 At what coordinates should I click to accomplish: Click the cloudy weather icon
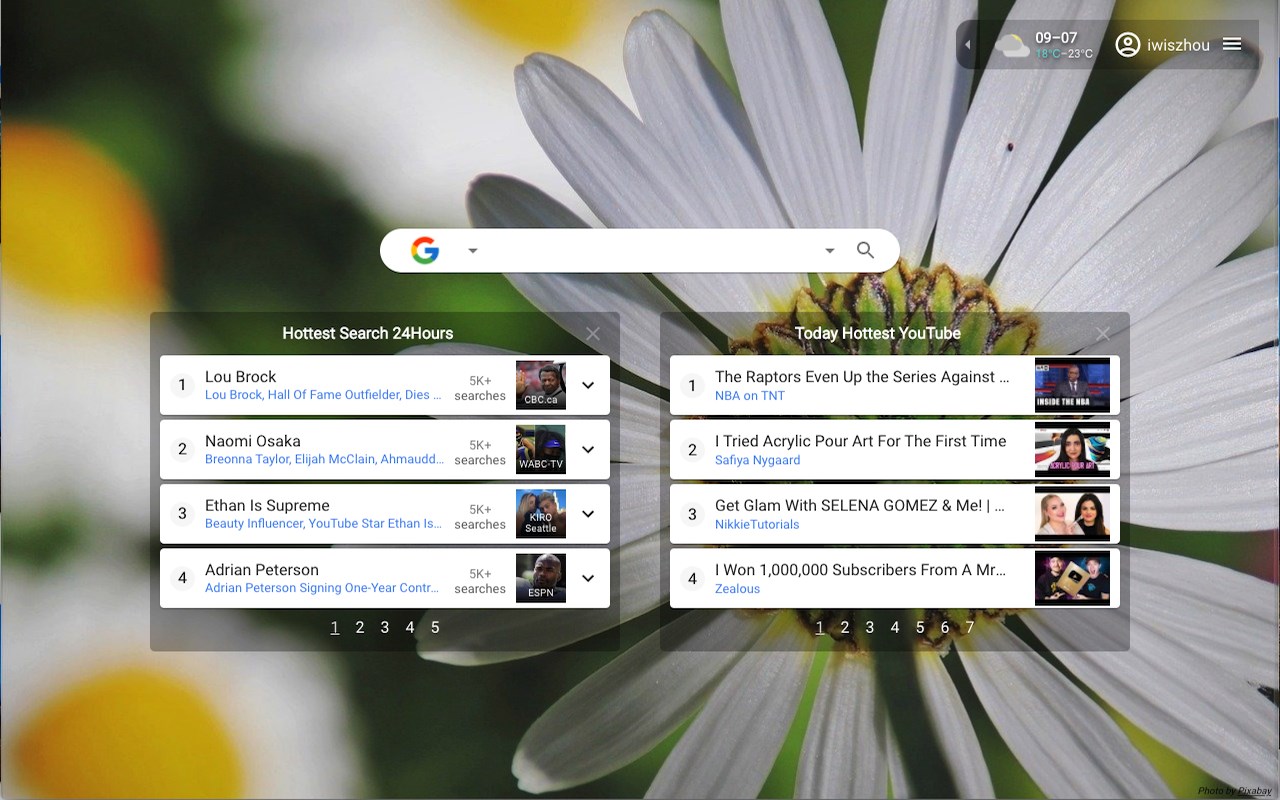pos(1013,45)
